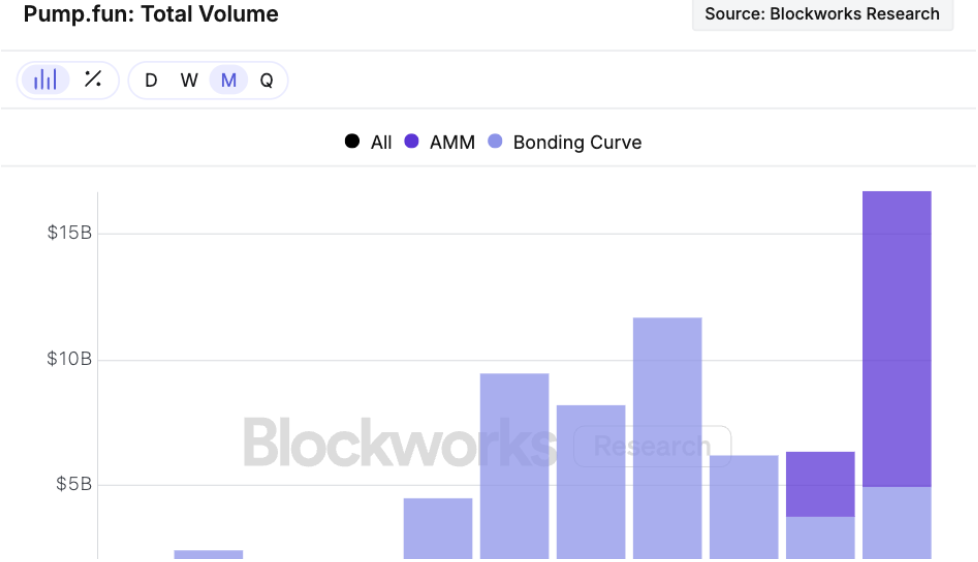978x562 pixels.
Task: Show the All series label
Action: [381, 142]
